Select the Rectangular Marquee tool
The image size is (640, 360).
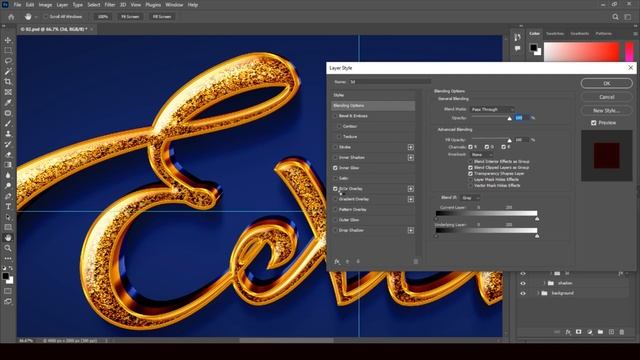point(8,50)
